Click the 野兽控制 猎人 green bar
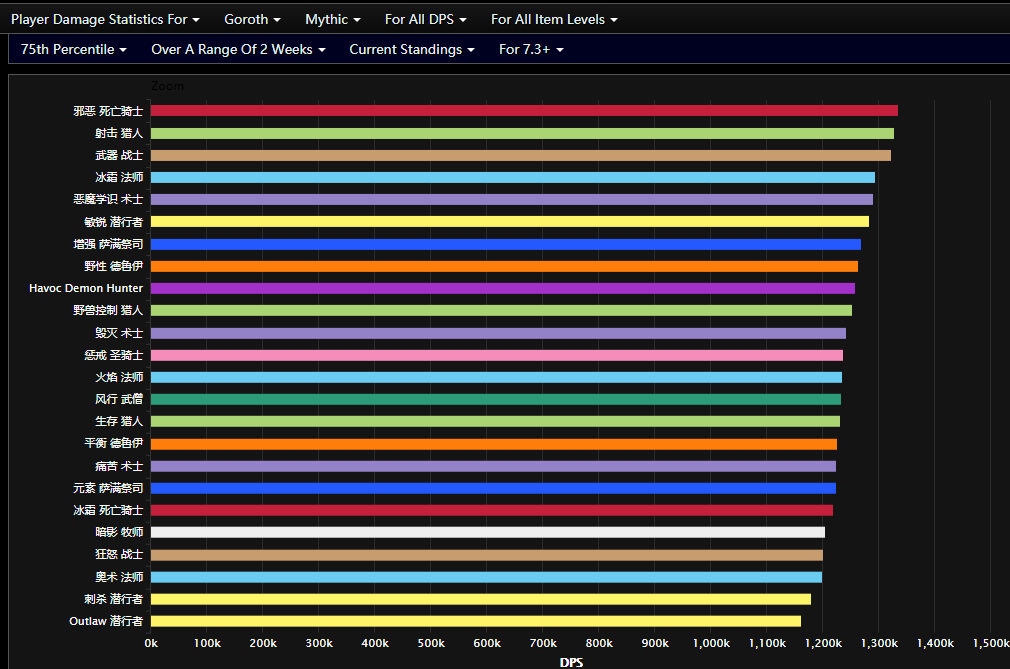Image resolution: width=1010 pixels, height=669 pixels. [501, 310]
